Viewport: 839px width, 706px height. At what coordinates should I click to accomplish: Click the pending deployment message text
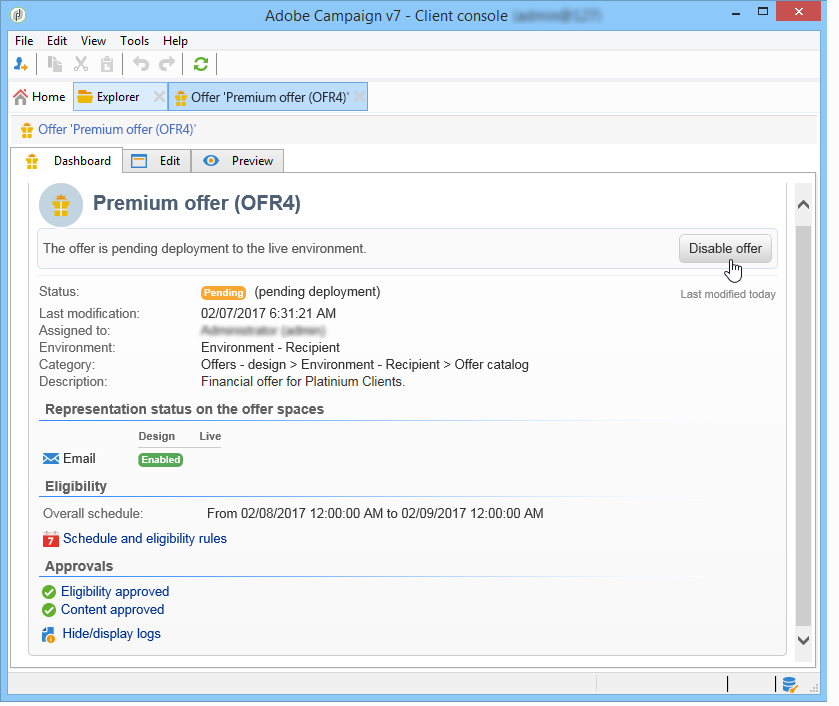click(x=204, y=248)
